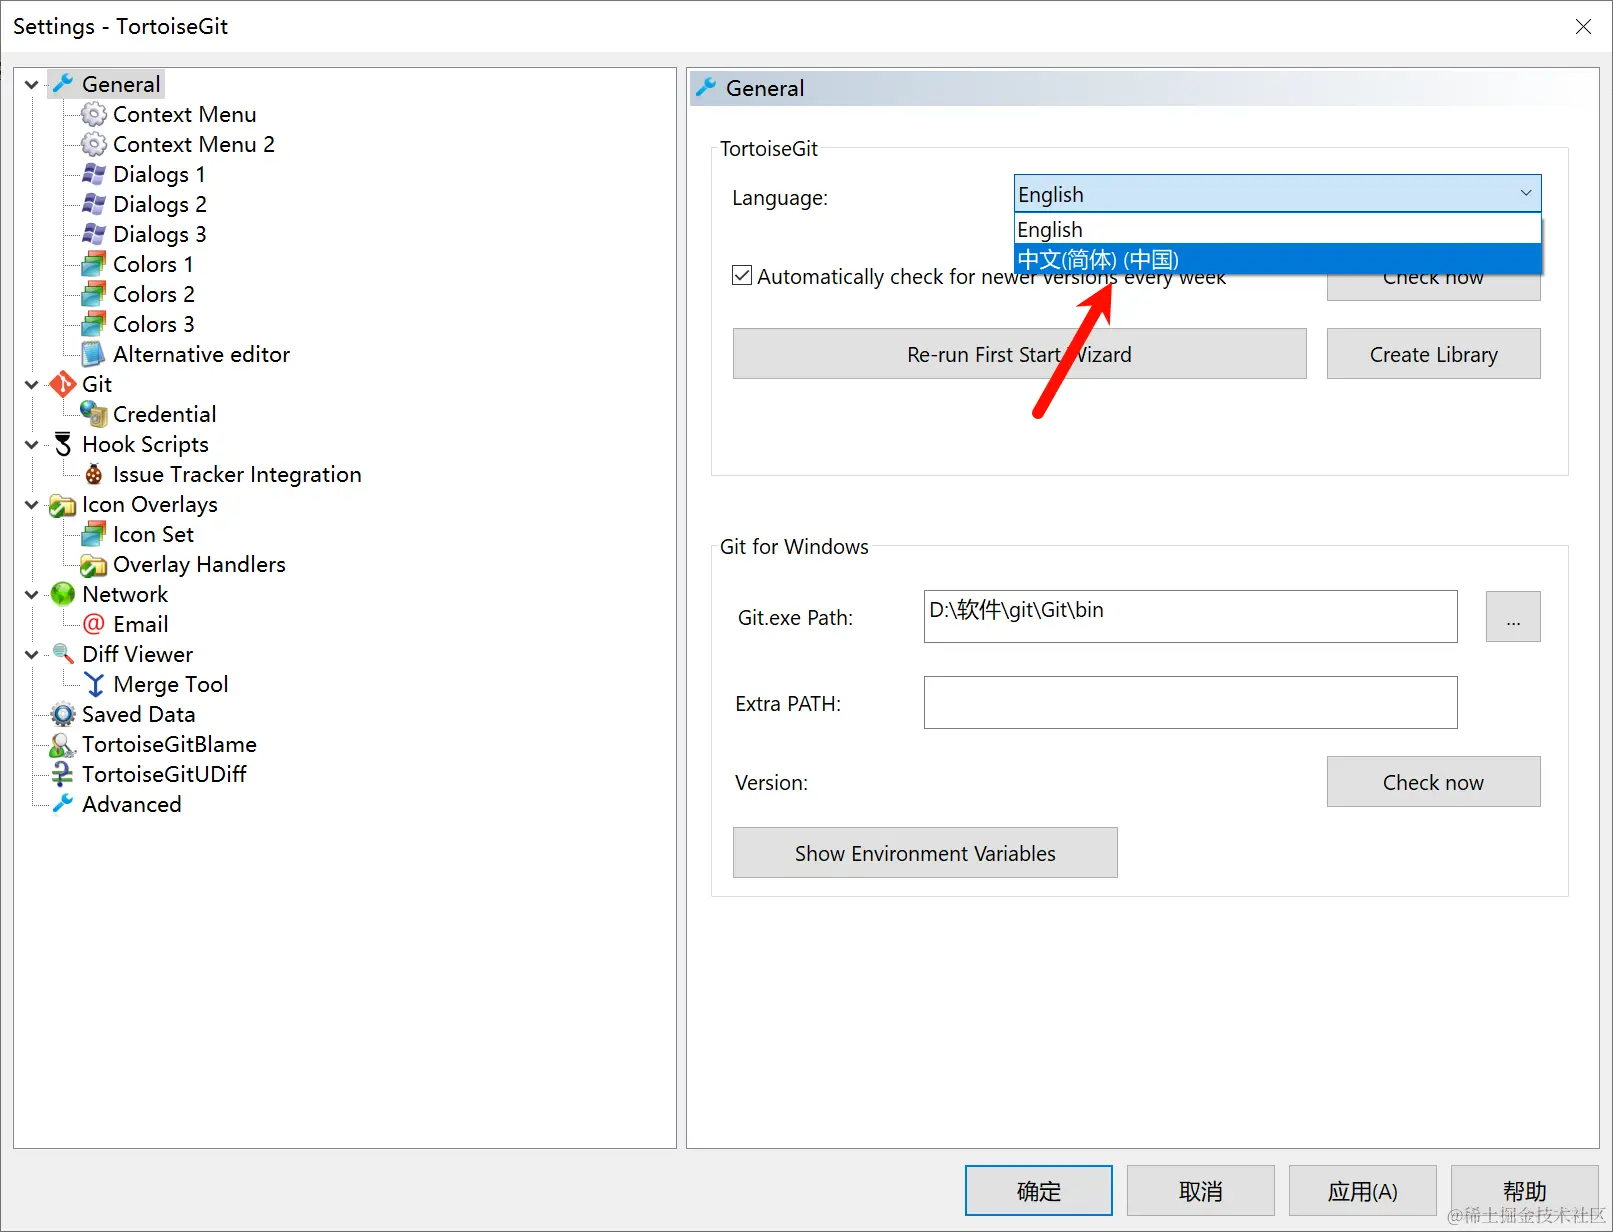
Task: Click the Icon Set icon
Action: click(x=94, y=534)
